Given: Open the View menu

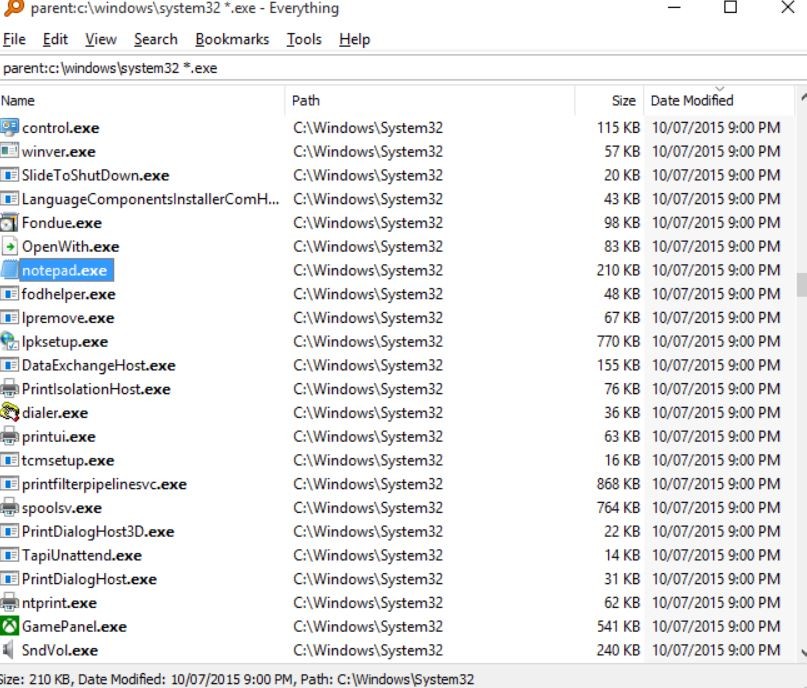Looking at the screenshot, I should tap(101, 39).
